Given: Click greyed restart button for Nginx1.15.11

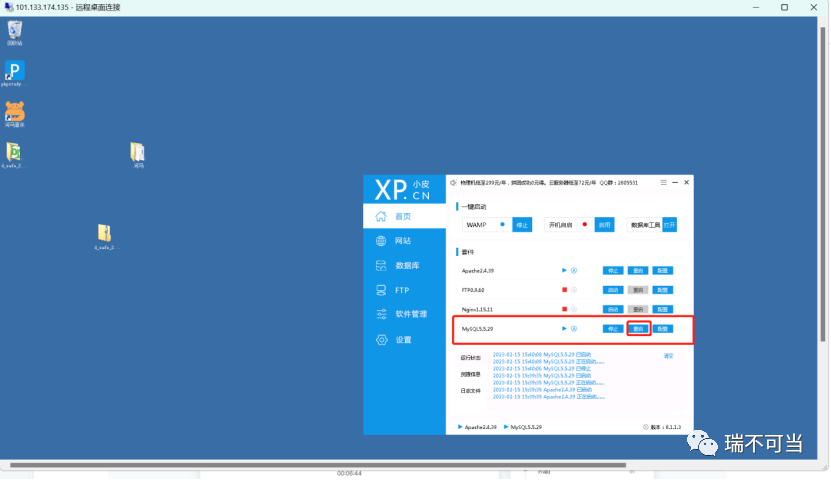Looking at the screenshot, I should pyautogui.click(x=638, y=309).
